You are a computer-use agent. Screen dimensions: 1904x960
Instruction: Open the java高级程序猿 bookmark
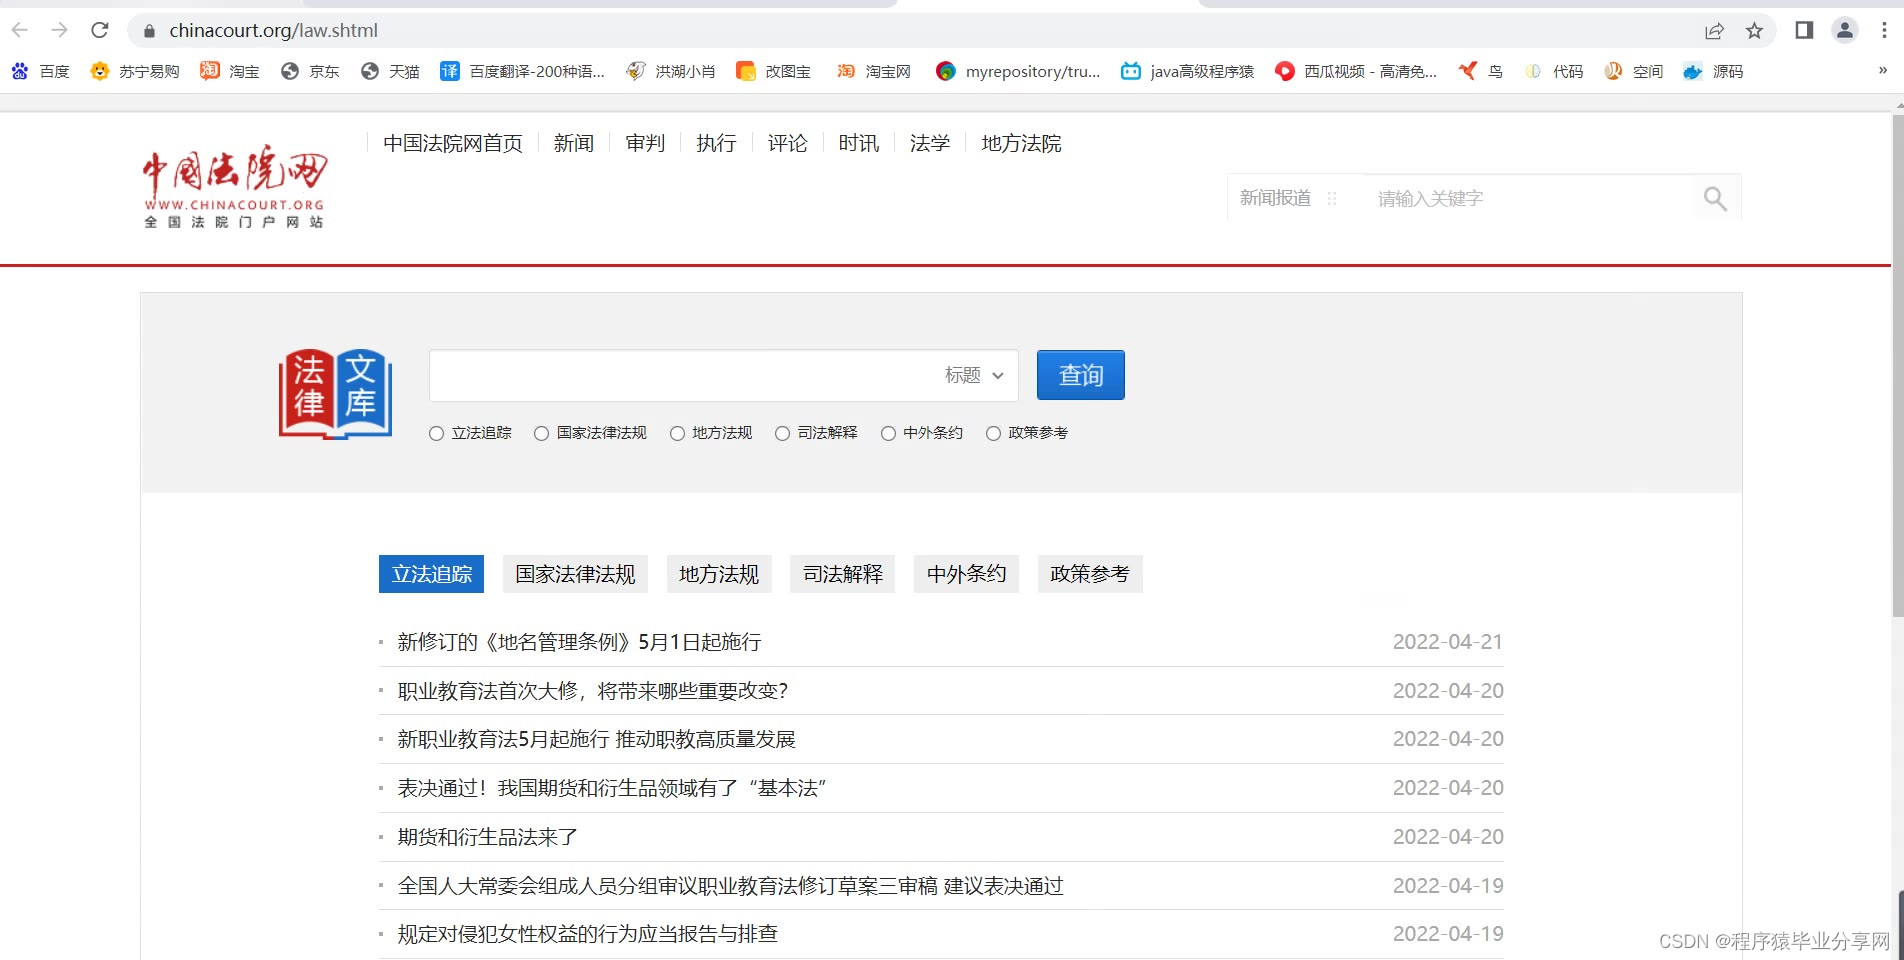tap(1187, 71)
